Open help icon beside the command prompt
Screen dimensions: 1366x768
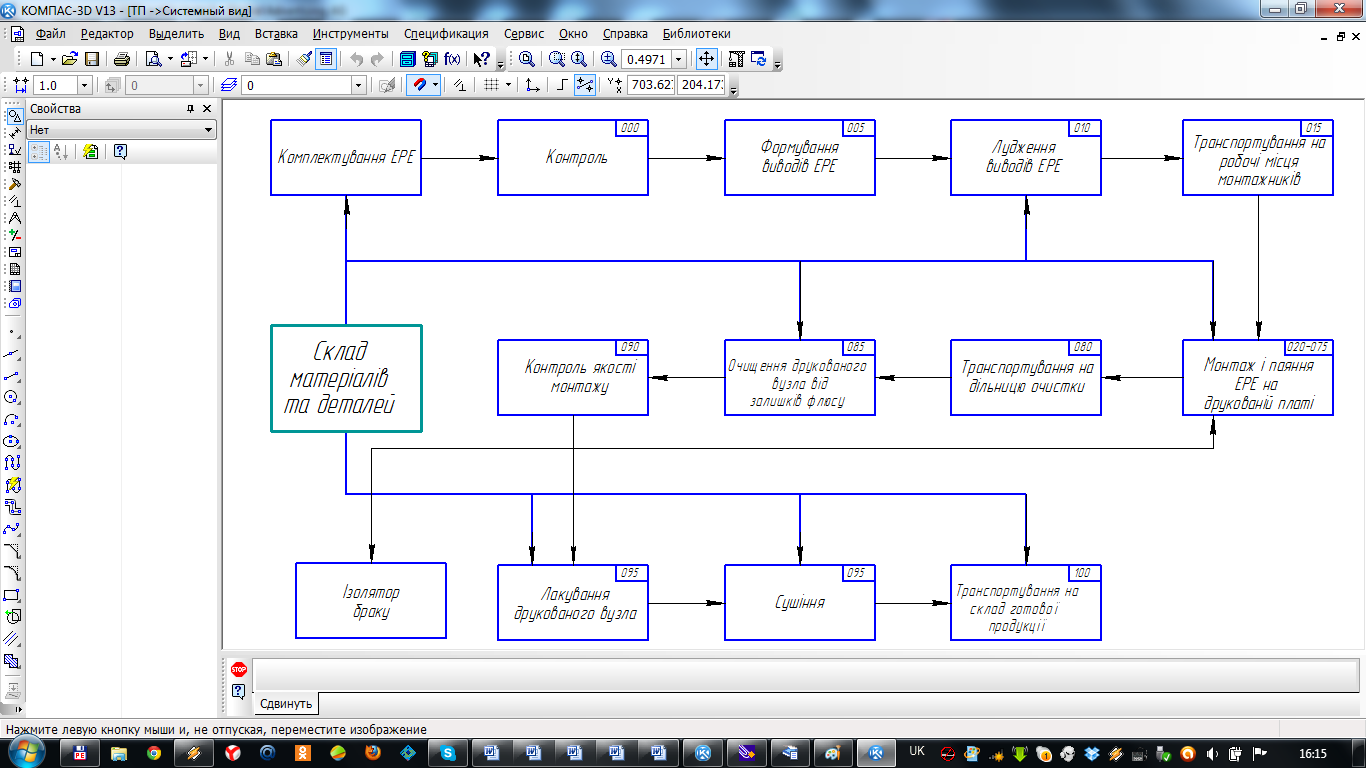239,691
